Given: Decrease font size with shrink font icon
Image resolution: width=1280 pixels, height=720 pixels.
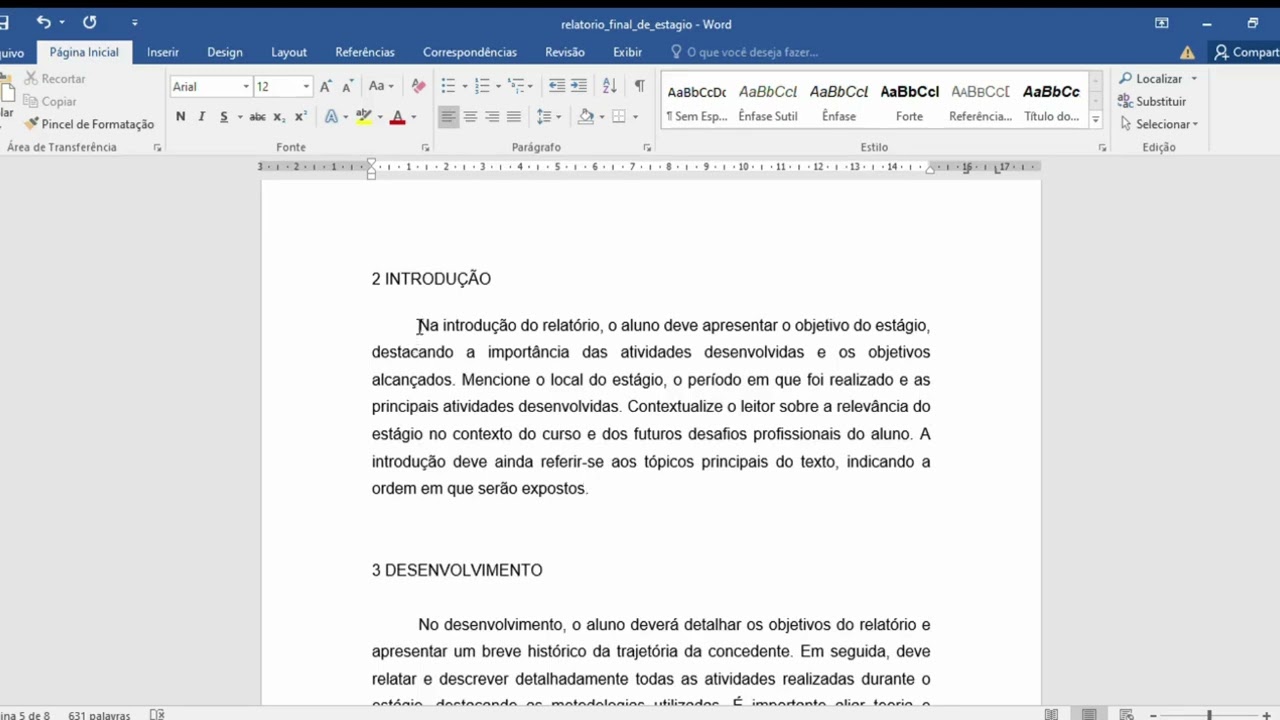Looking at the screenshot, I should click(347, 86).
